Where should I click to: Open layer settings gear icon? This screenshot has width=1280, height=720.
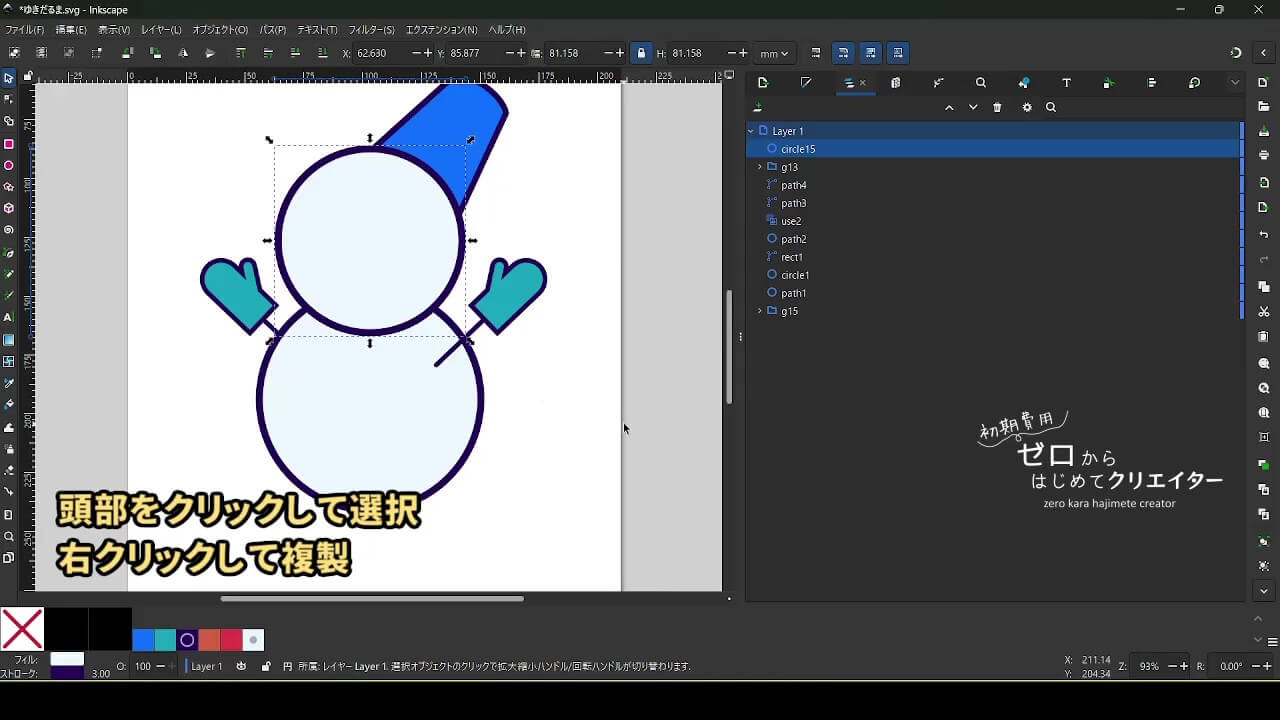1027,108
